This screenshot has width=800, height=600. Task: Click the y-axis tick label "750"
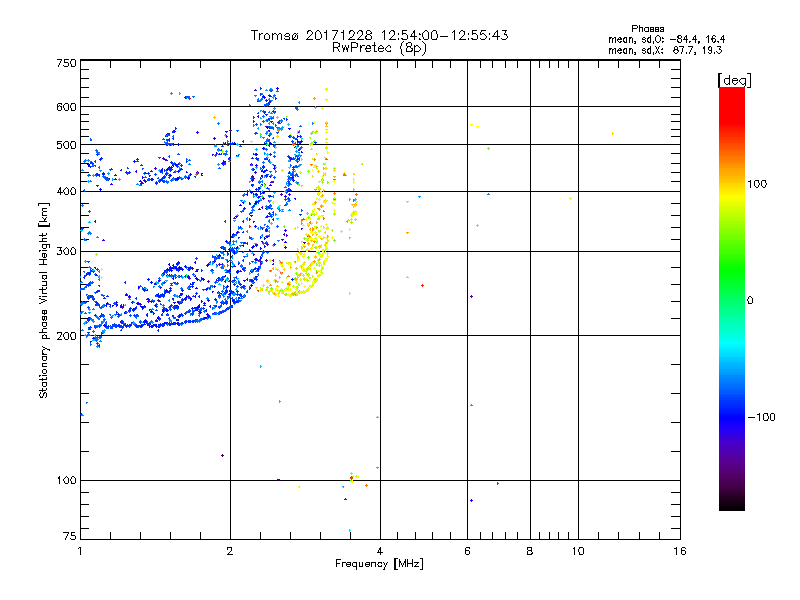(x=66, y=63)
